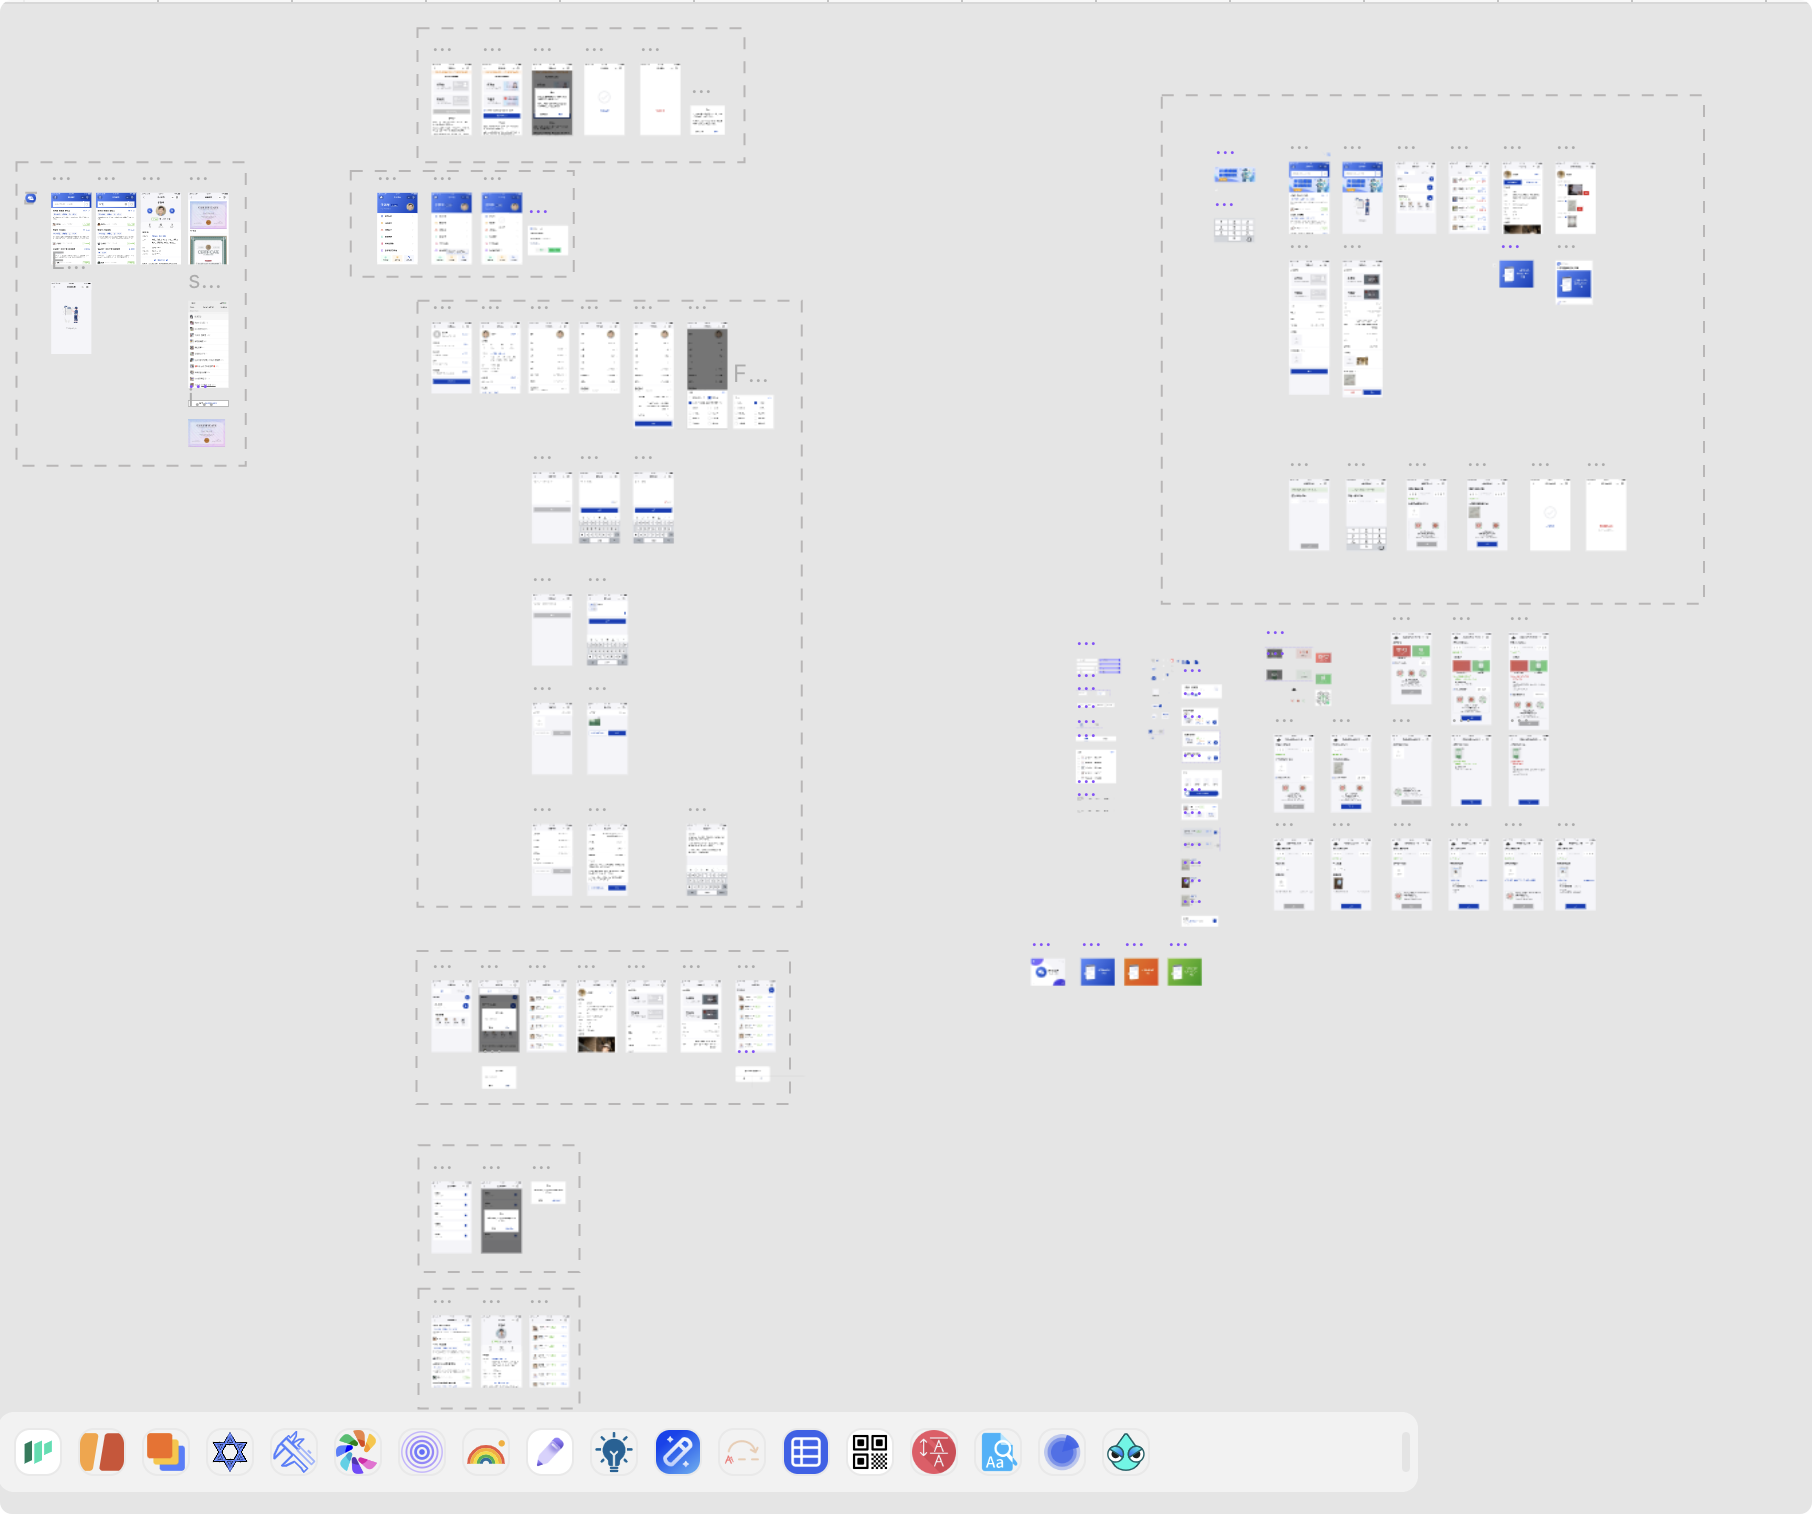The image size is (1812, 1514).
Task: Select the blue cover artboard beside orange cover
Action: (1098, 972)
